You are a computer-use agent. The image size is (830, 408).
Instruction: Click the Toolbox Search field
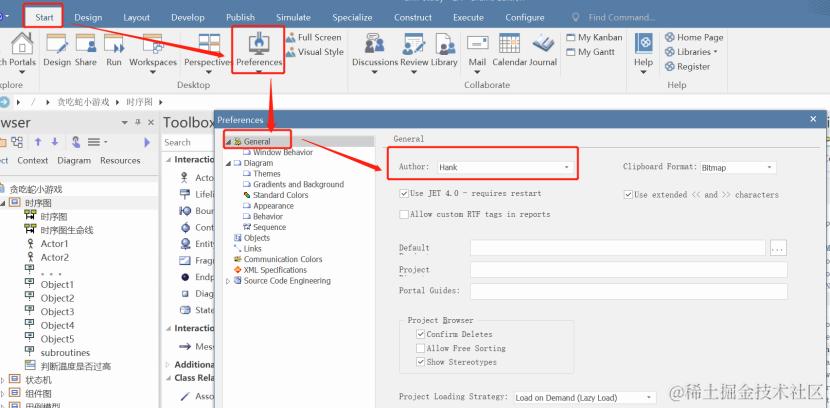(x=188, y=142)
